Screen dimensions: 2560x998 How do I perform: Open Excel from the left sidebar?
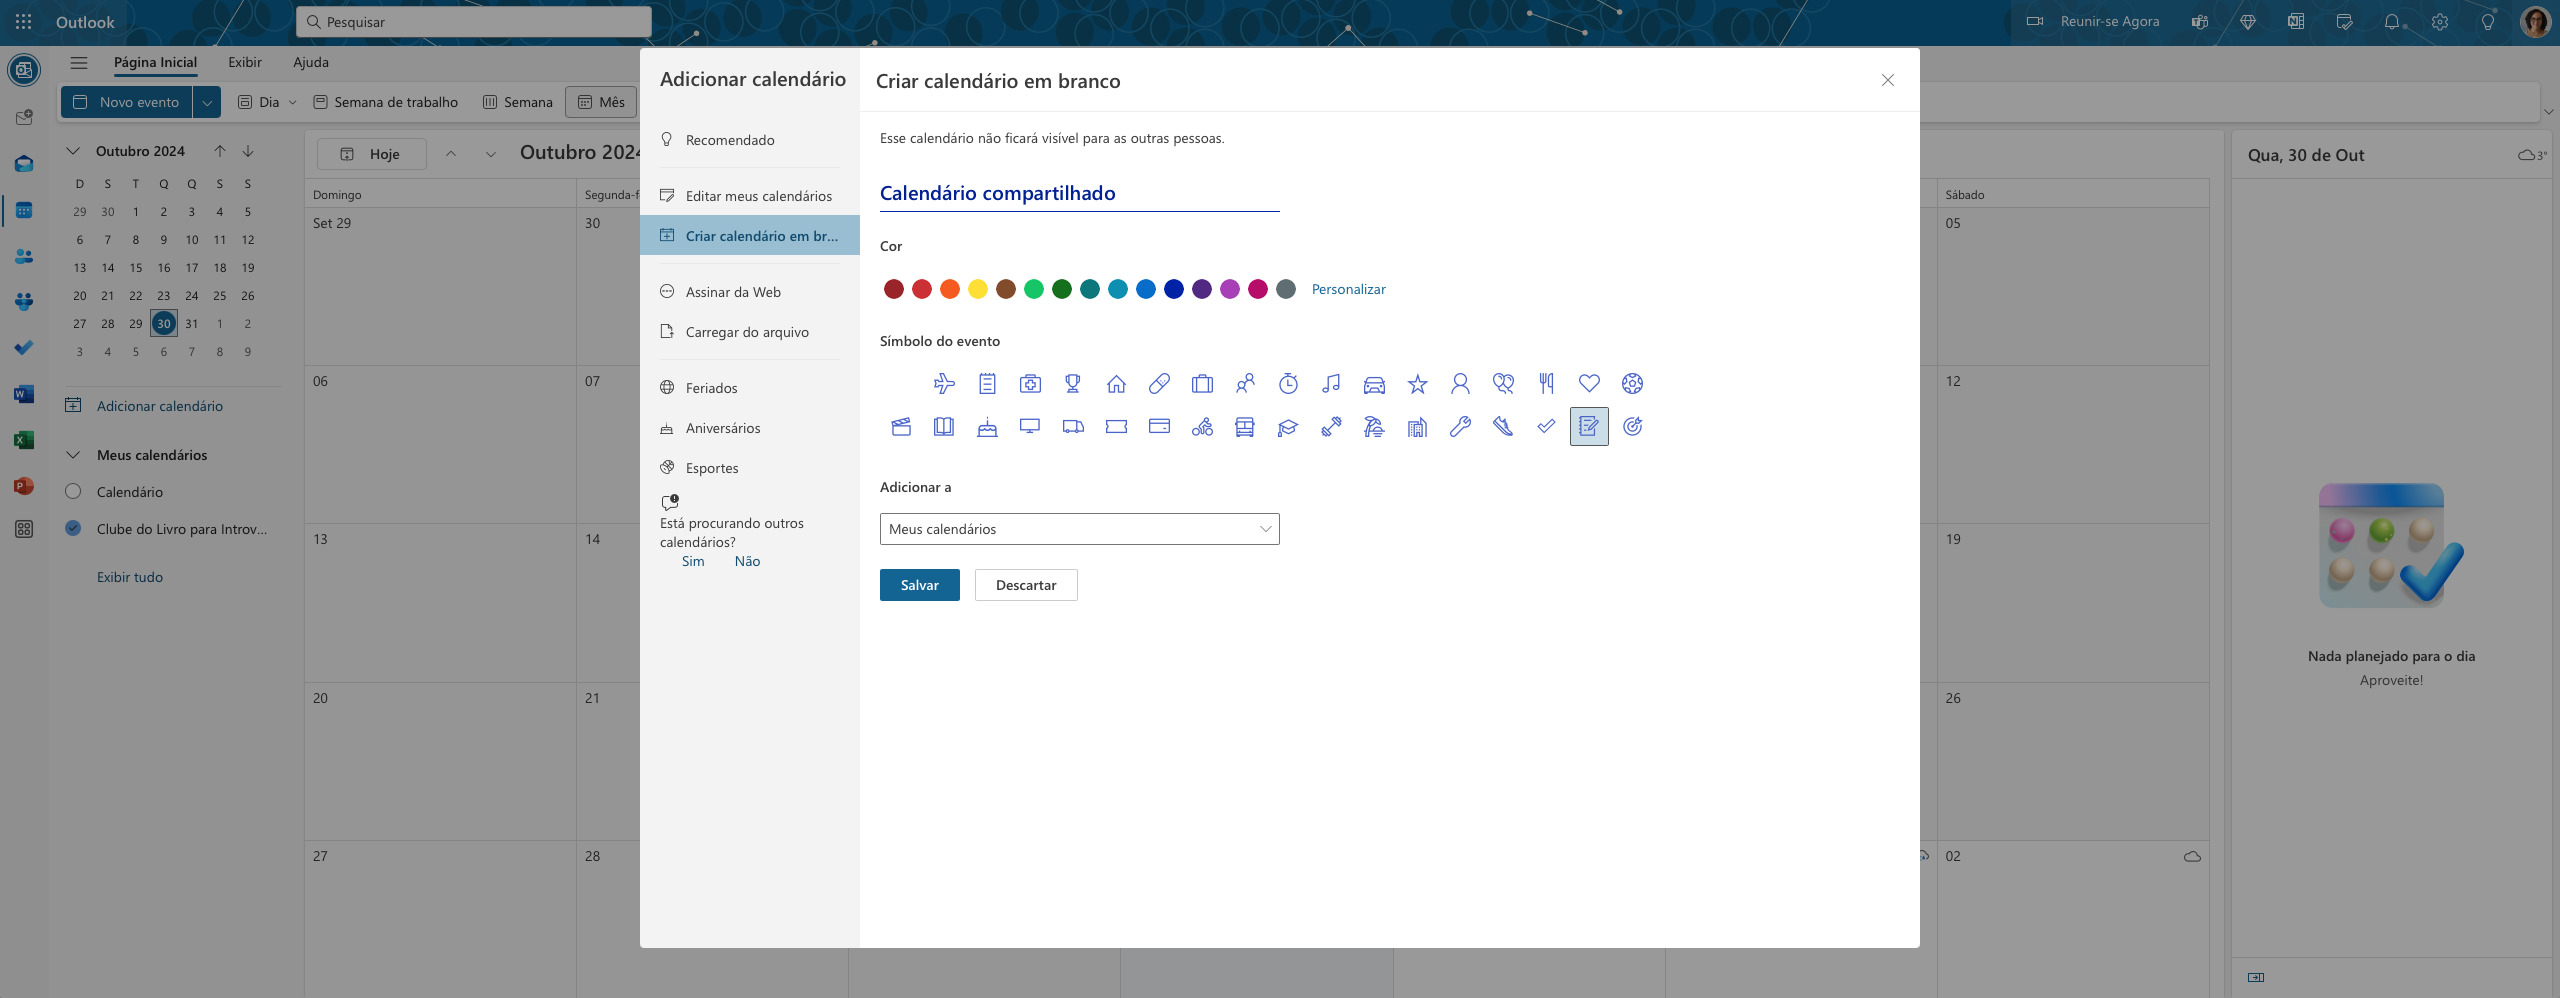pyautogui.click(x=23, y=440)
